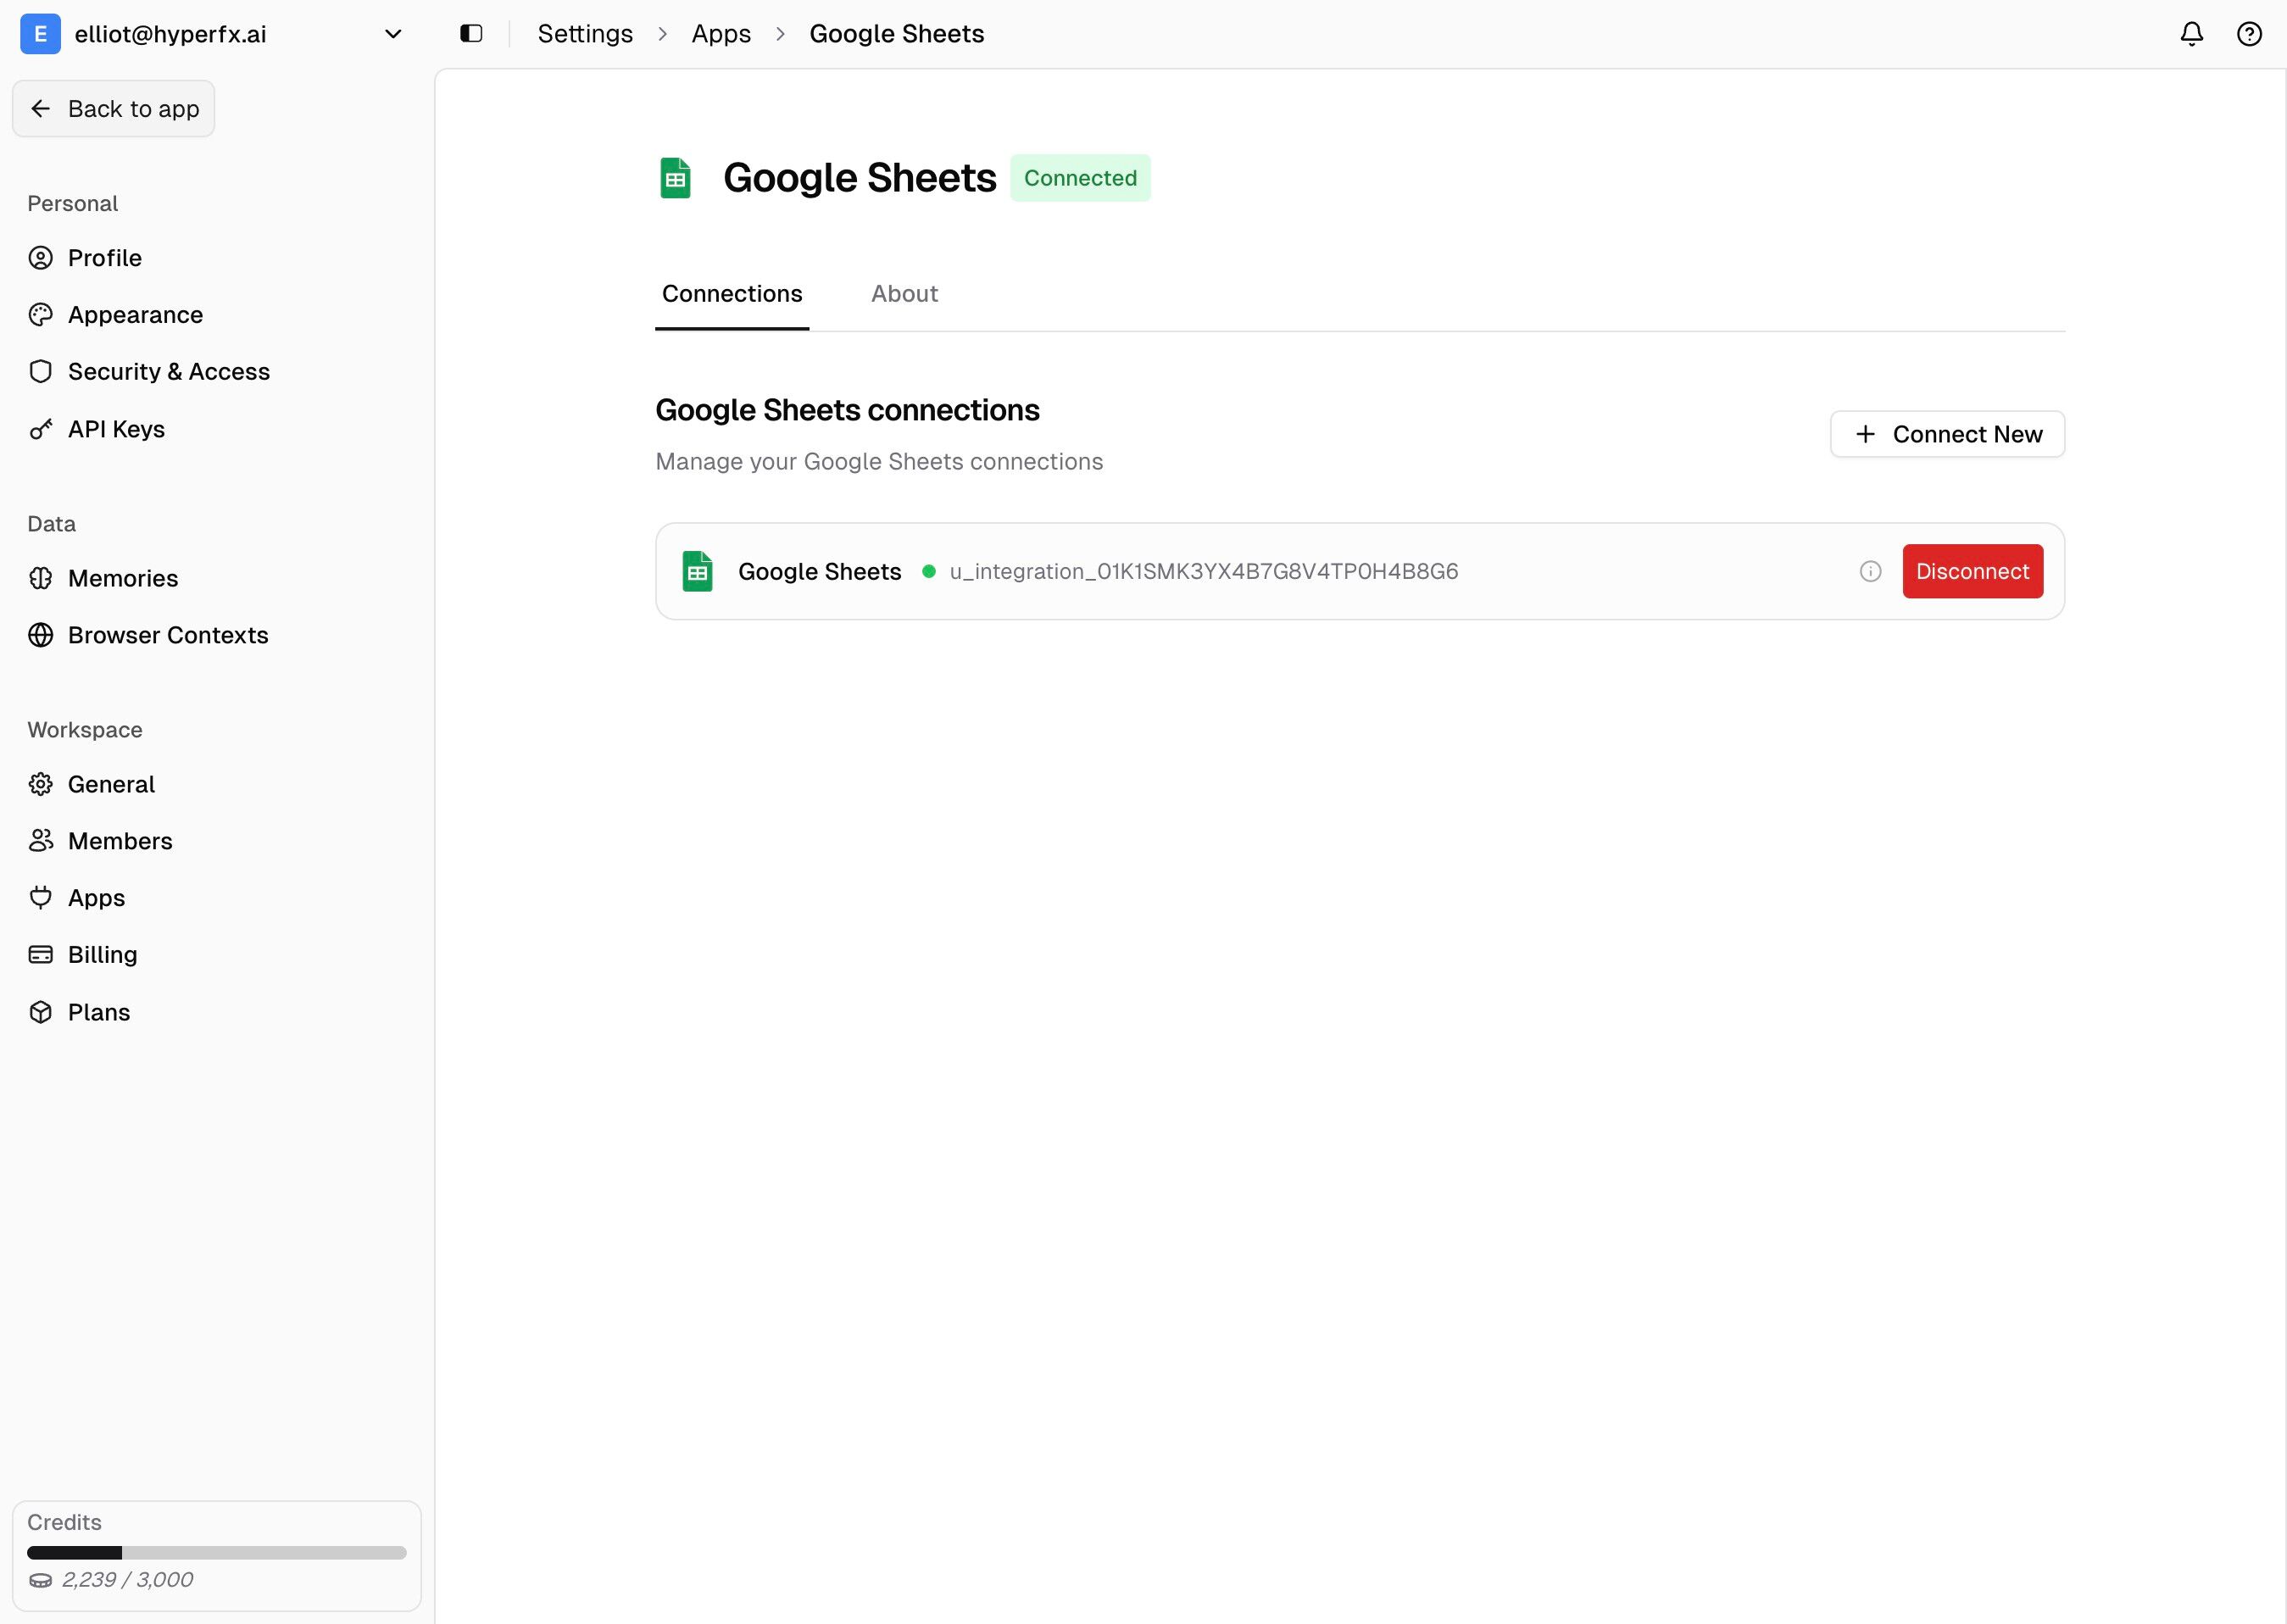Expand the elliot@hyperfx.ai account dropdown
The image size is (2287, 1624).
point(393,34)
